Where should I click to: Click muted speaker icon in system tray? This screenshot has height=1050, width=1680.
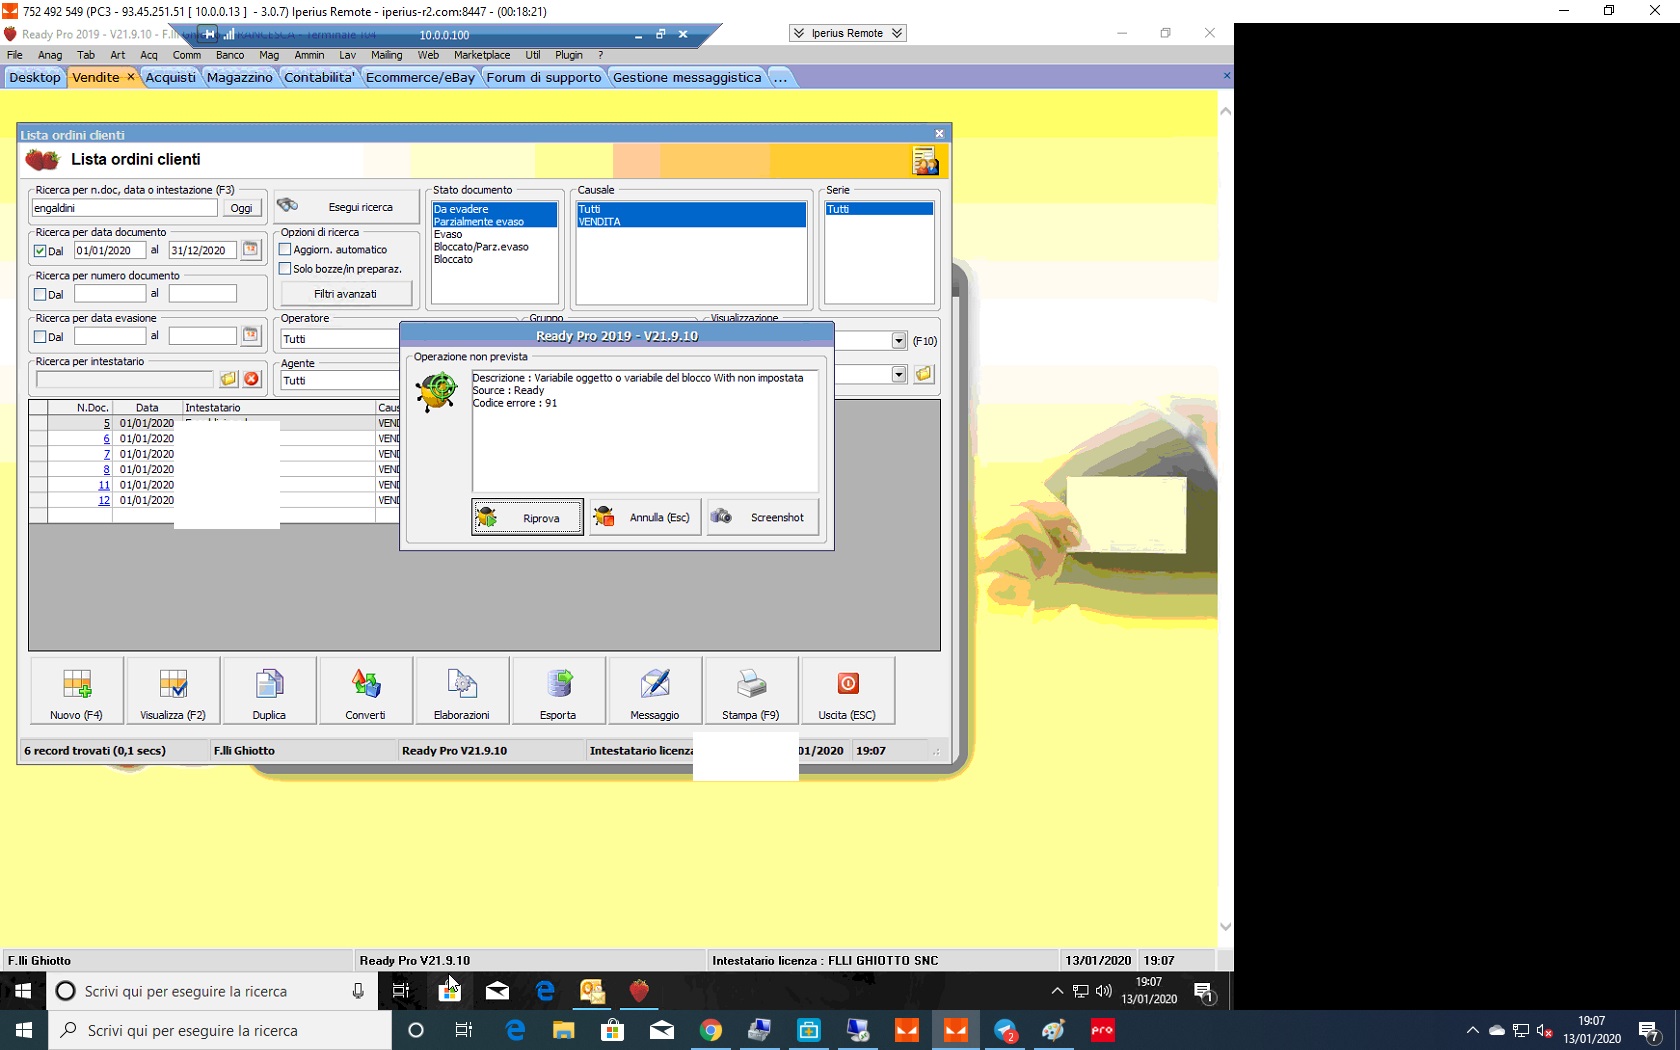click(1545, 1030)
